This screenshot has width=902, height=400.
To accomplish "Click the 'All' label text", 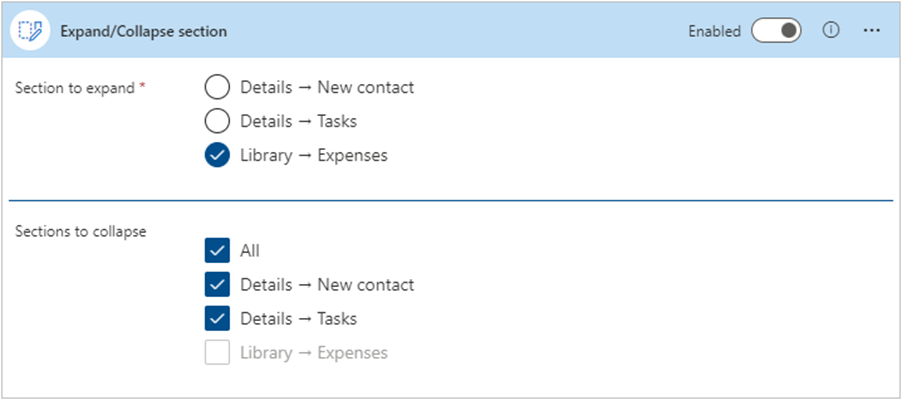I will click(x=250, y=251).
